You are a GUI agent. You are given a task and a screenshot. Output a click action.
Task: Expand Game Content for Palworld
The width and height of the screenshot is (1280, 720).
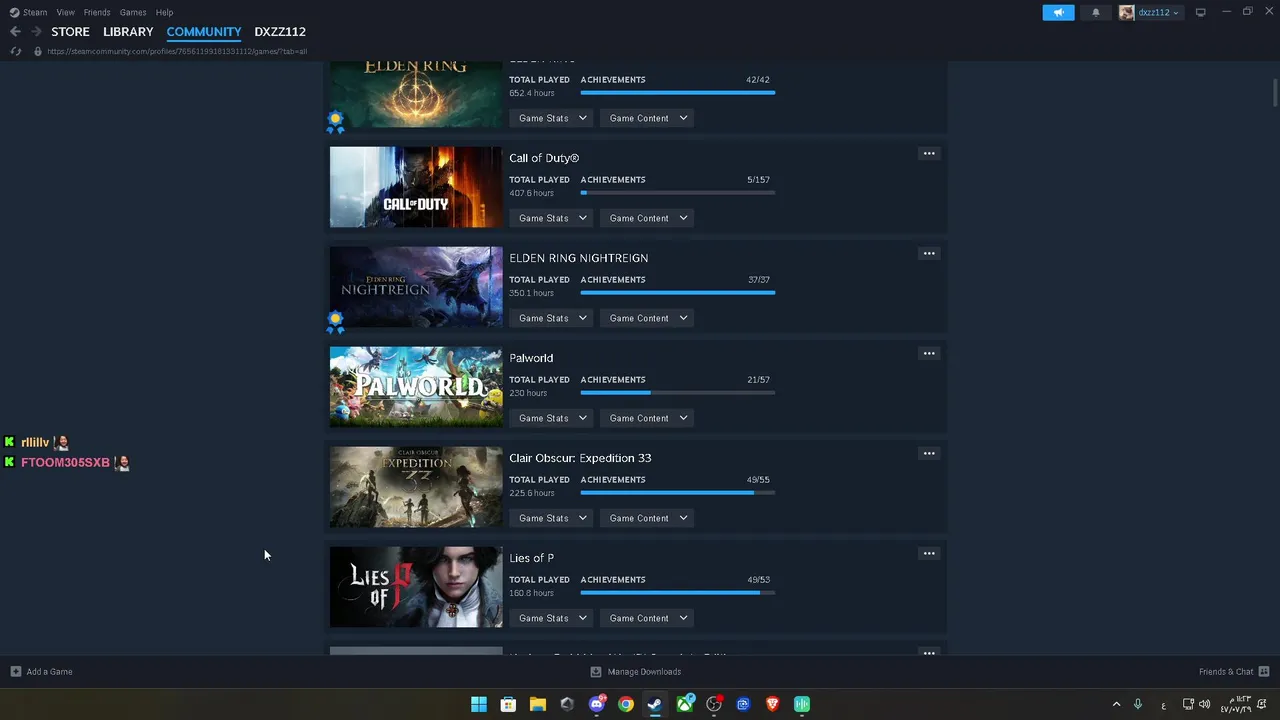(647, 418)
